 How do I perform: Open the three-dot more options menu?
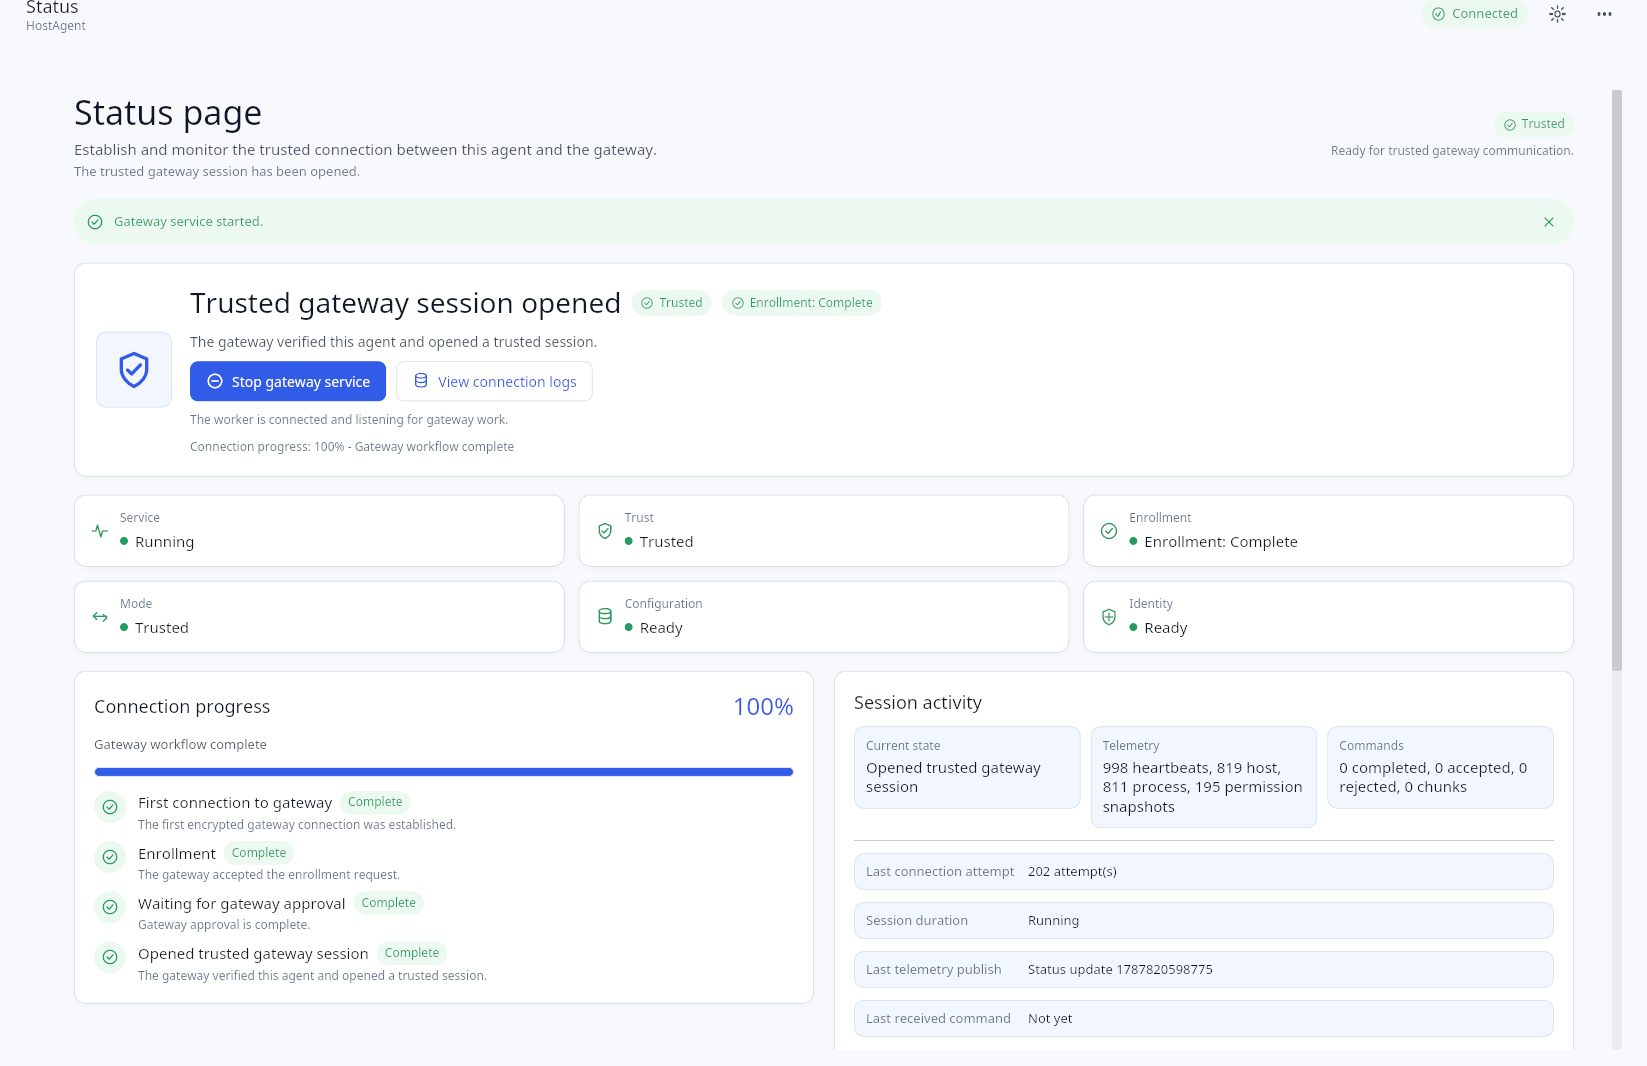click(1604, 14)
